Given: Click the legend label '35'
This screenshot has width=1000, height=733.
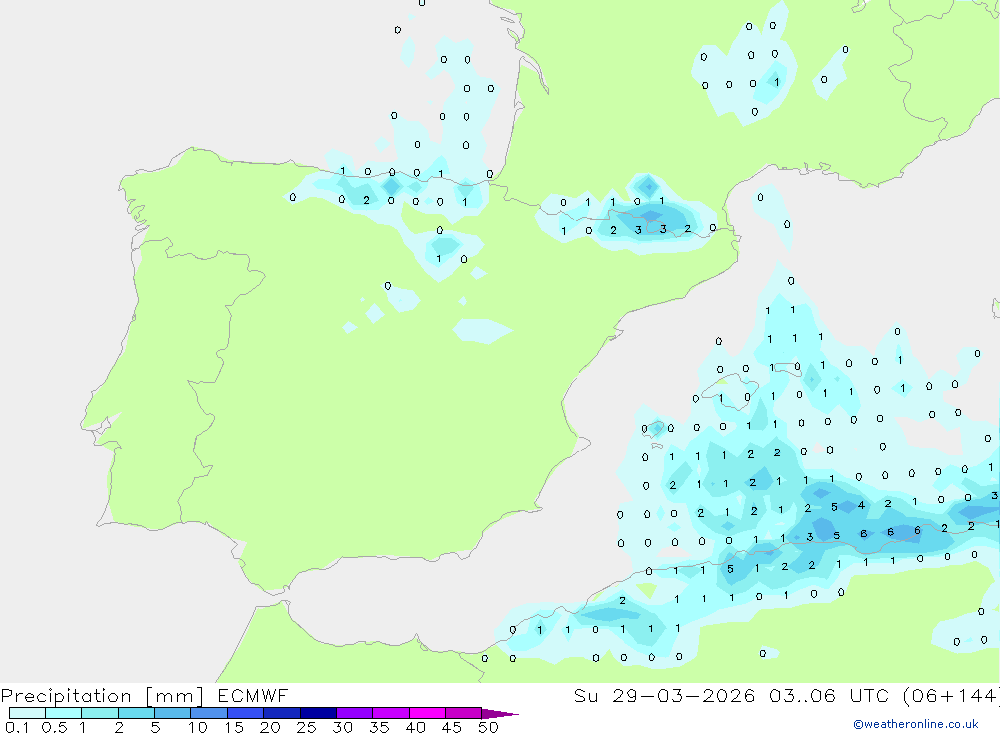Looking at the screenshot, I should (379, 727).
